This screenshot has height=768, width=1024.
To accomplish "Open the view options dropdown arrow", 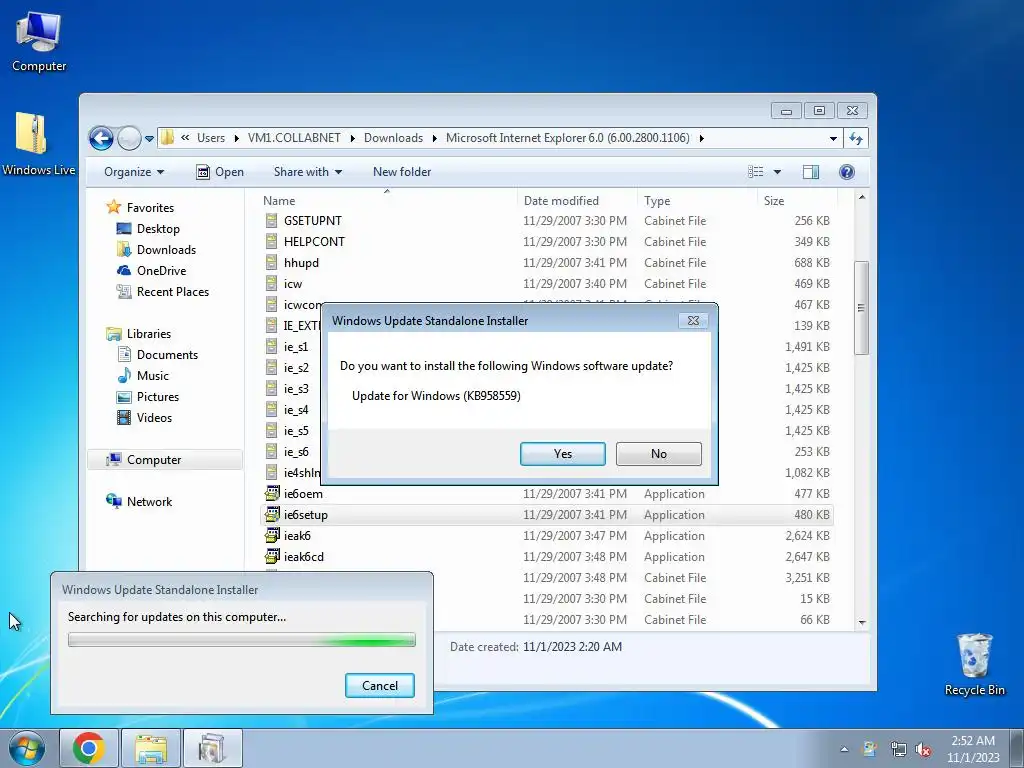I will [777, 172].
